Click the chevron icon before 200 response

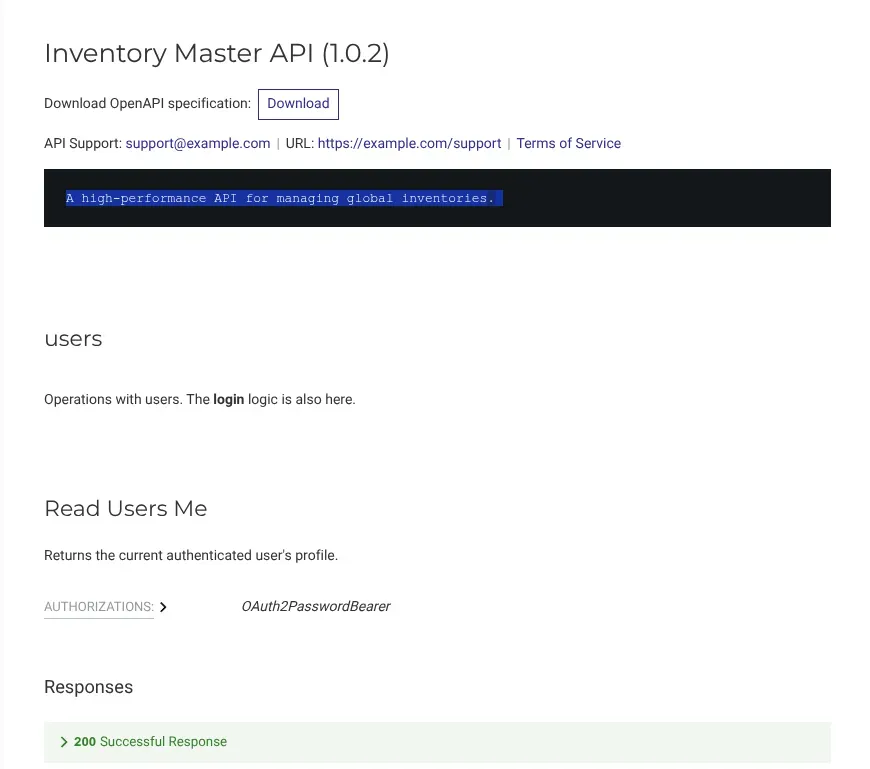point(64,742)
